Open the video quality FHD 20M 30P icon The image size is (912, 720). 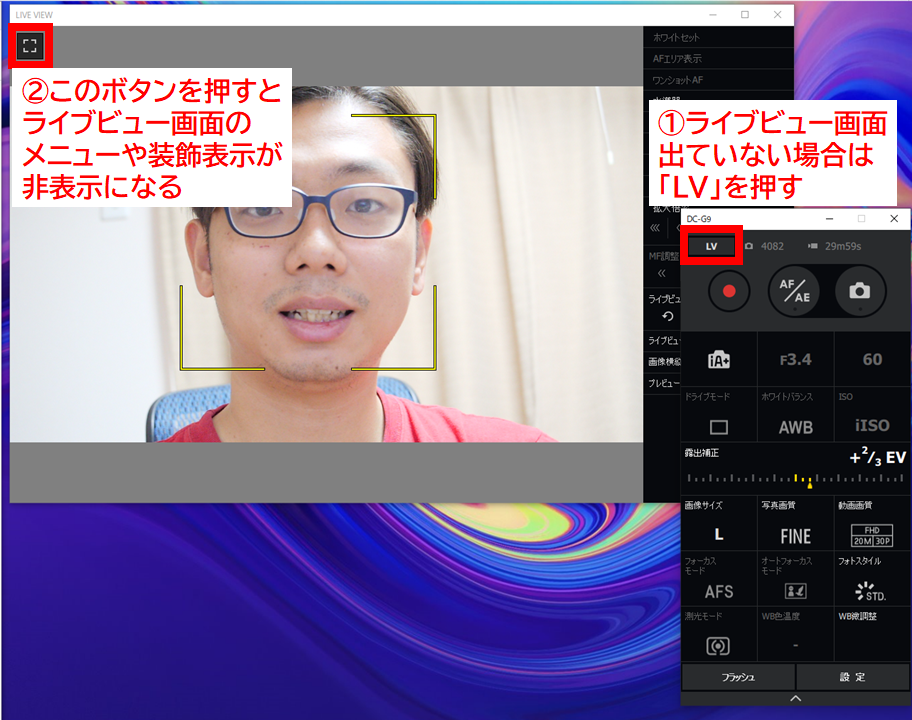tap(872, 536)
